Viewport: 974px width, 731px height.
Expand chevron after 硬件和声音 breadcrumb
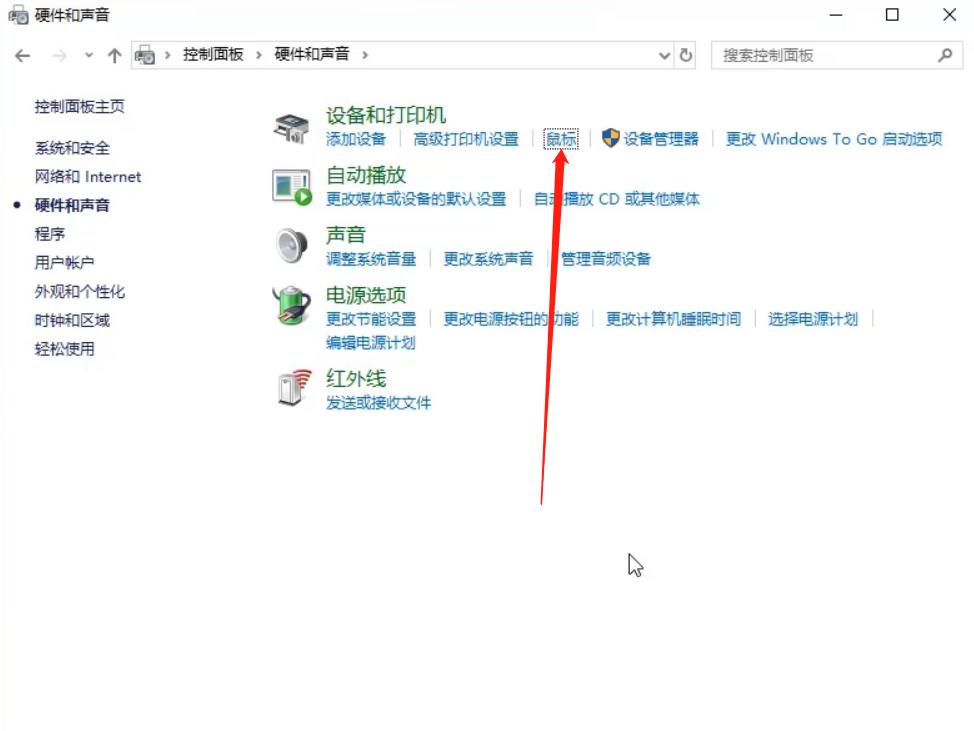pyautogui.click(x=365, y=55)
